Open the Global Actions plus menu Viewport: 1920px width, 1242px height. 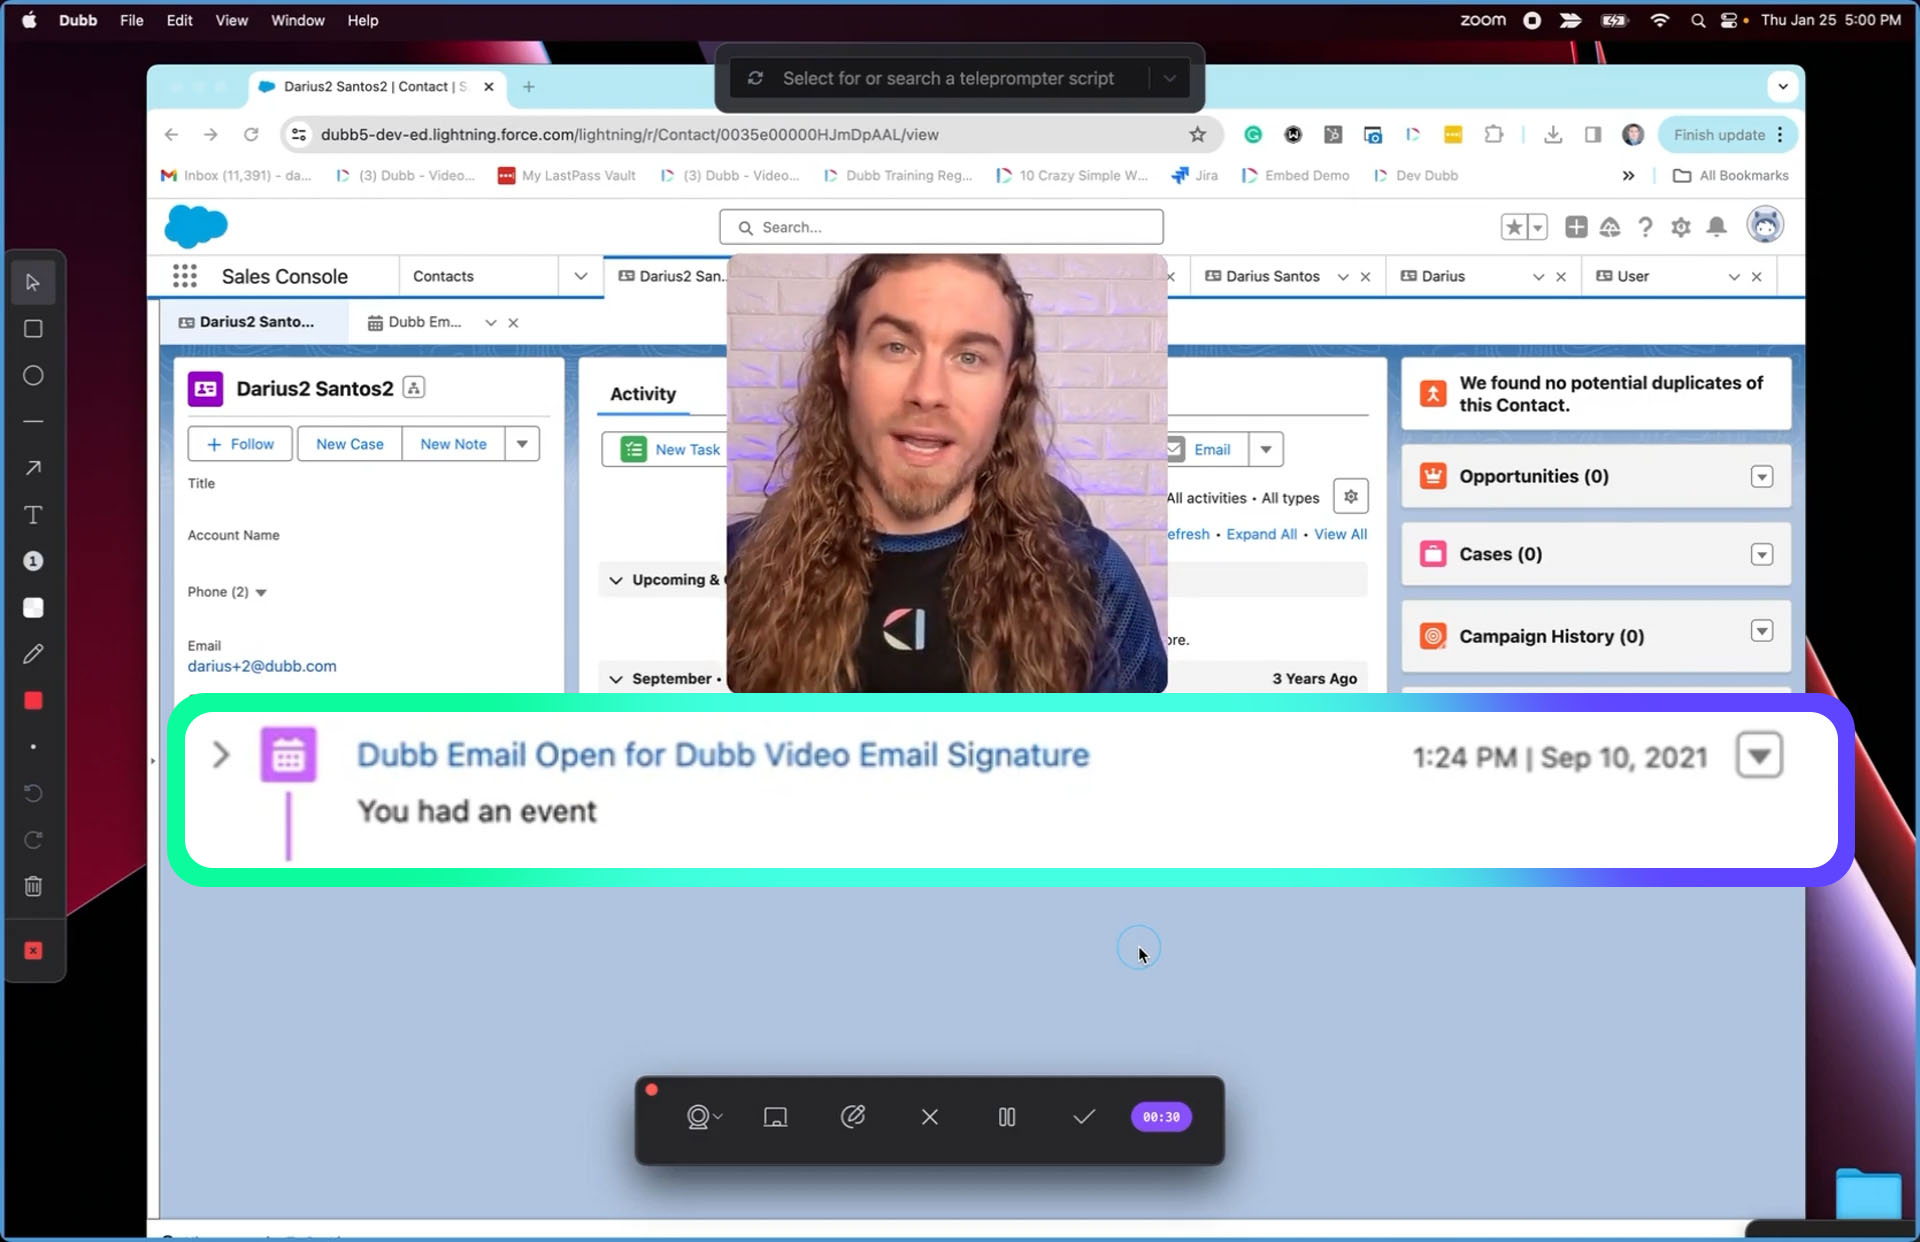1576,227
